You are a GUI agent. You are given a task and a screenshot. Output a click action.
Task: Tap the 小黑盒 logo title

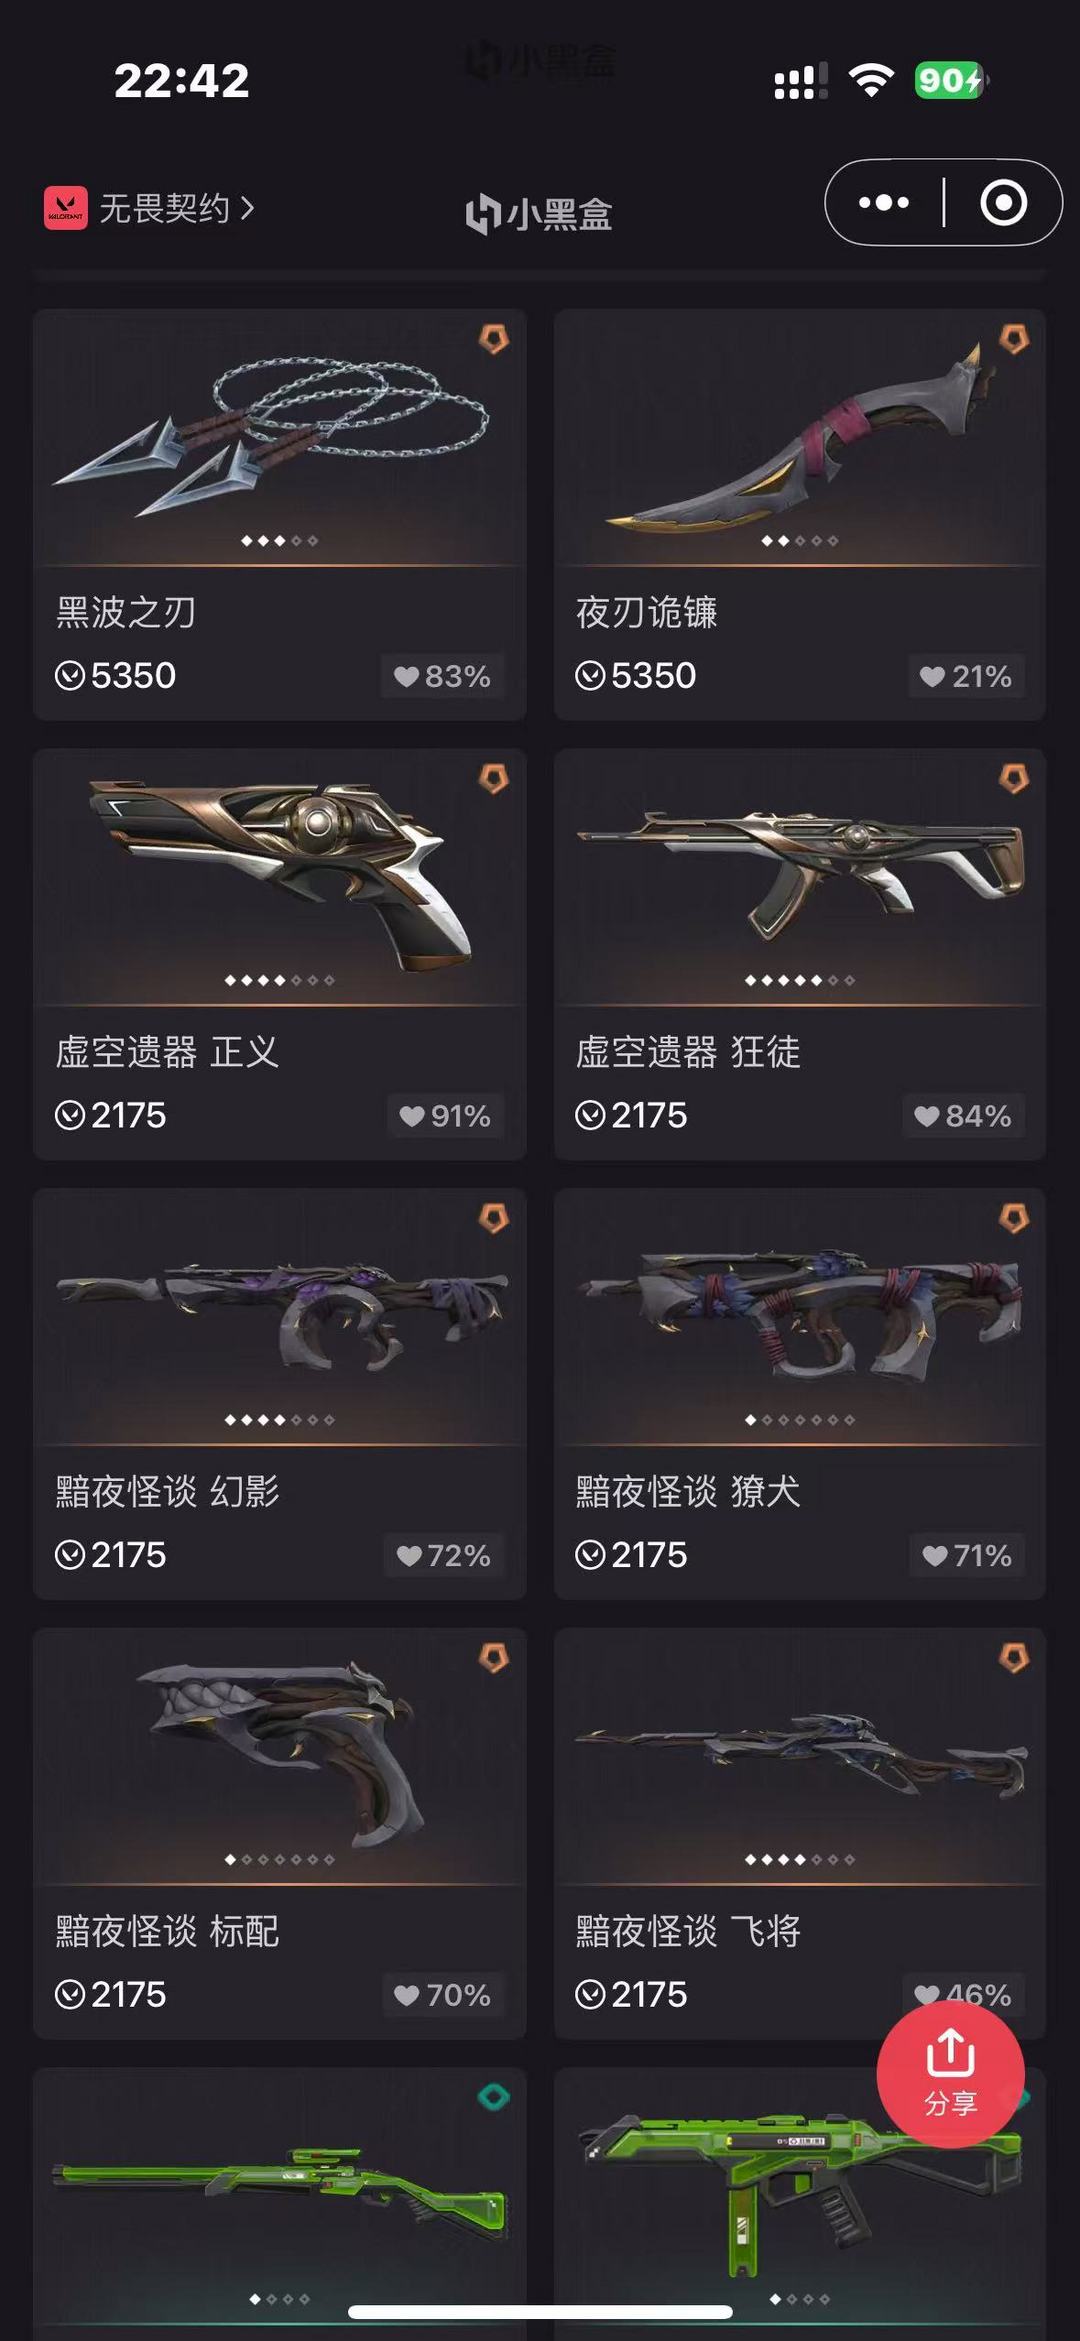[539, 214]
